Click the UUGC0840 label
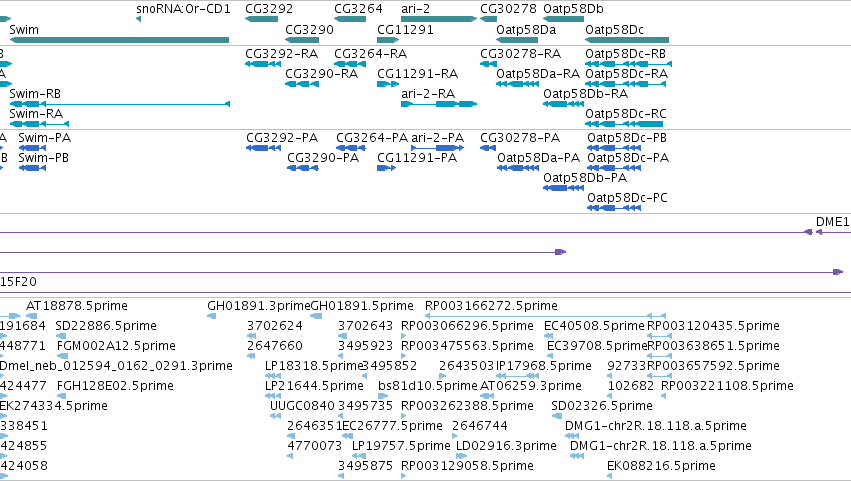Image resolution: width=851 pixels, height=481 pixels. 302,406
